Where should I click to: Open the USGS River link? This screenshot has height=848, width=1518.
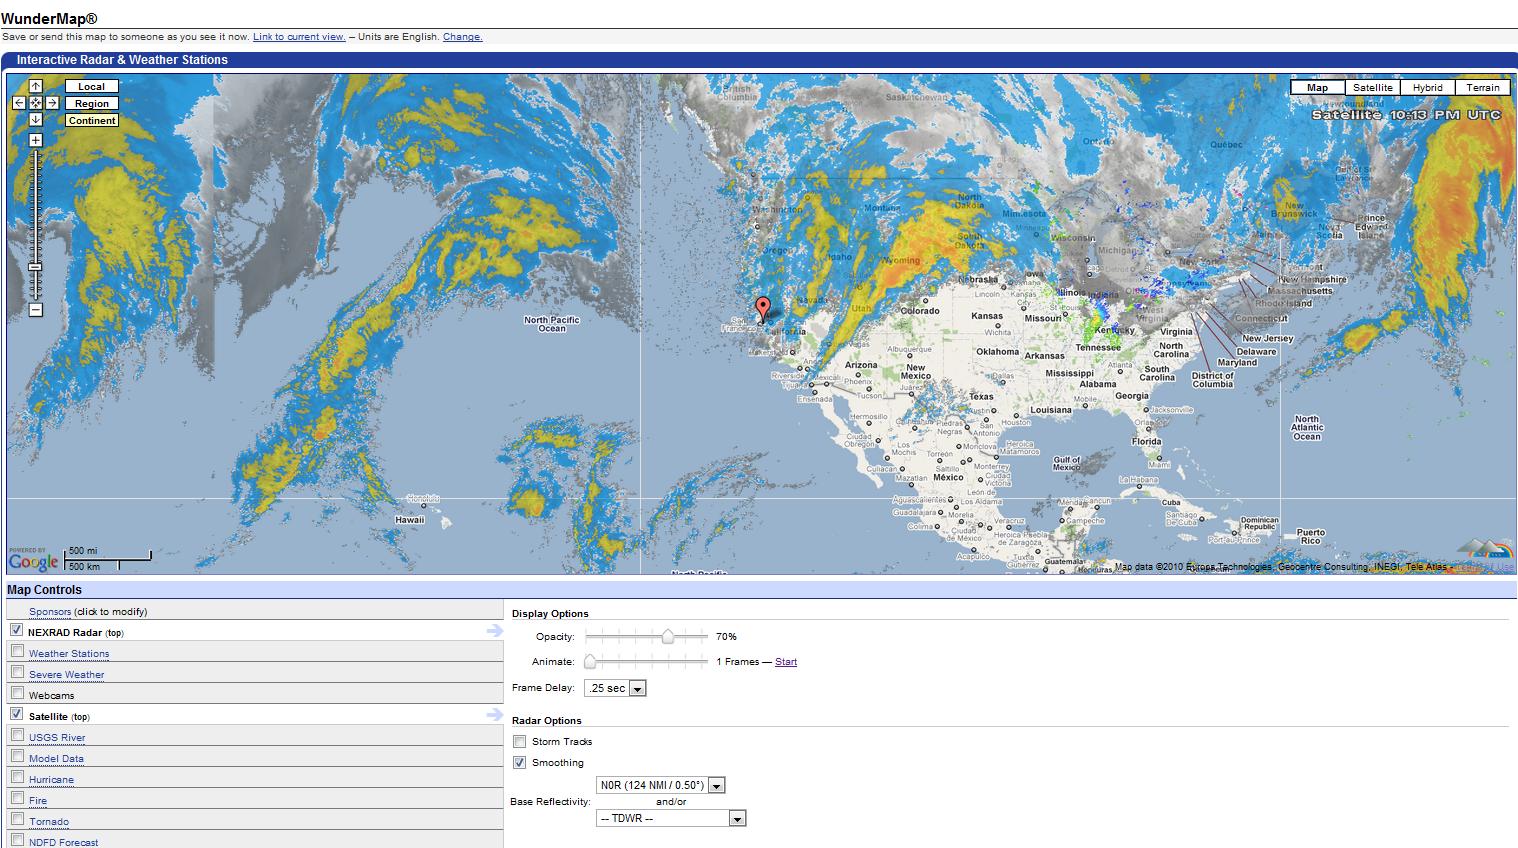click(57, 737)
